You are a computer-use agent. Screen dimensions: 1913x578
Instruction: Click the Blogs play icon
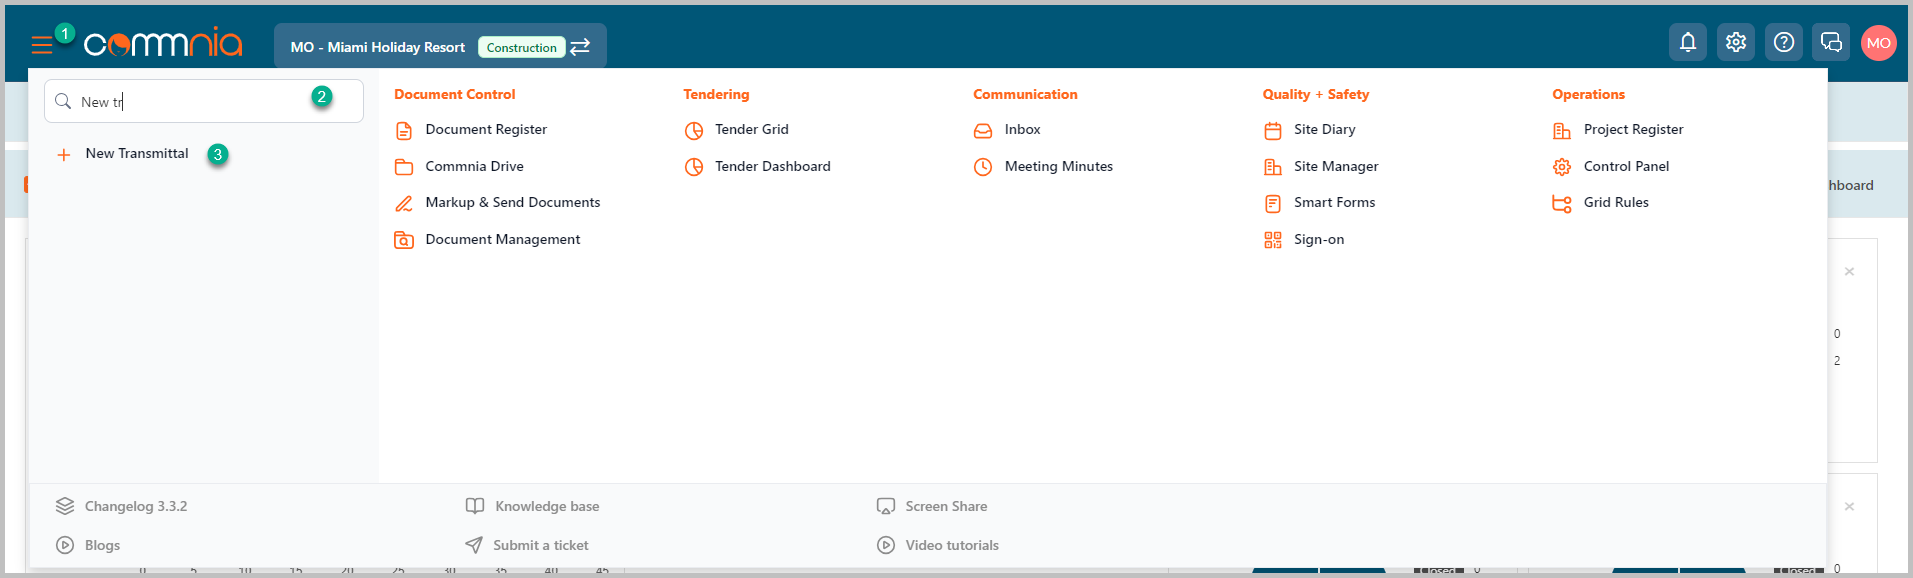[65, 545]
